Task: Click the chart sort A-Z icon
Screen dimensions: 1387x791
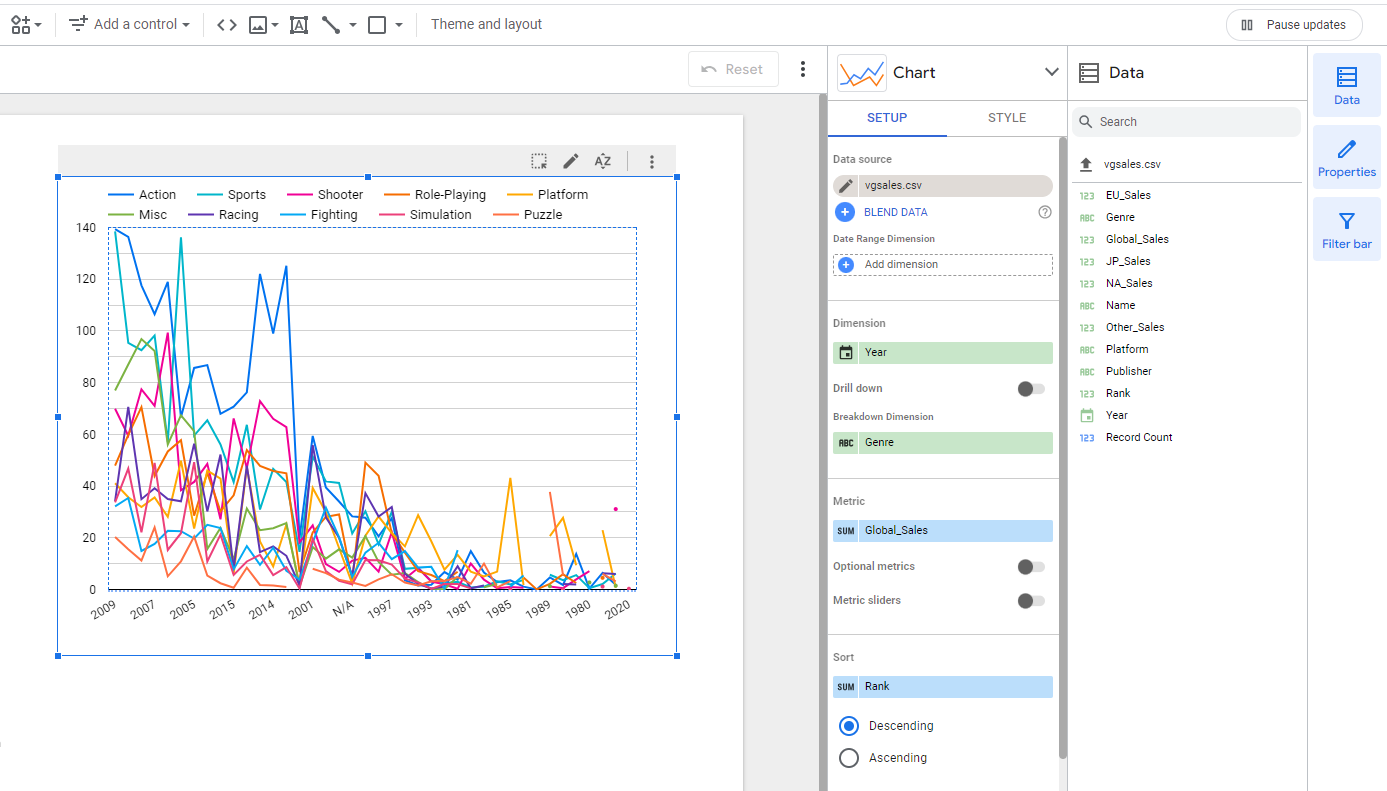Action: 602,161
